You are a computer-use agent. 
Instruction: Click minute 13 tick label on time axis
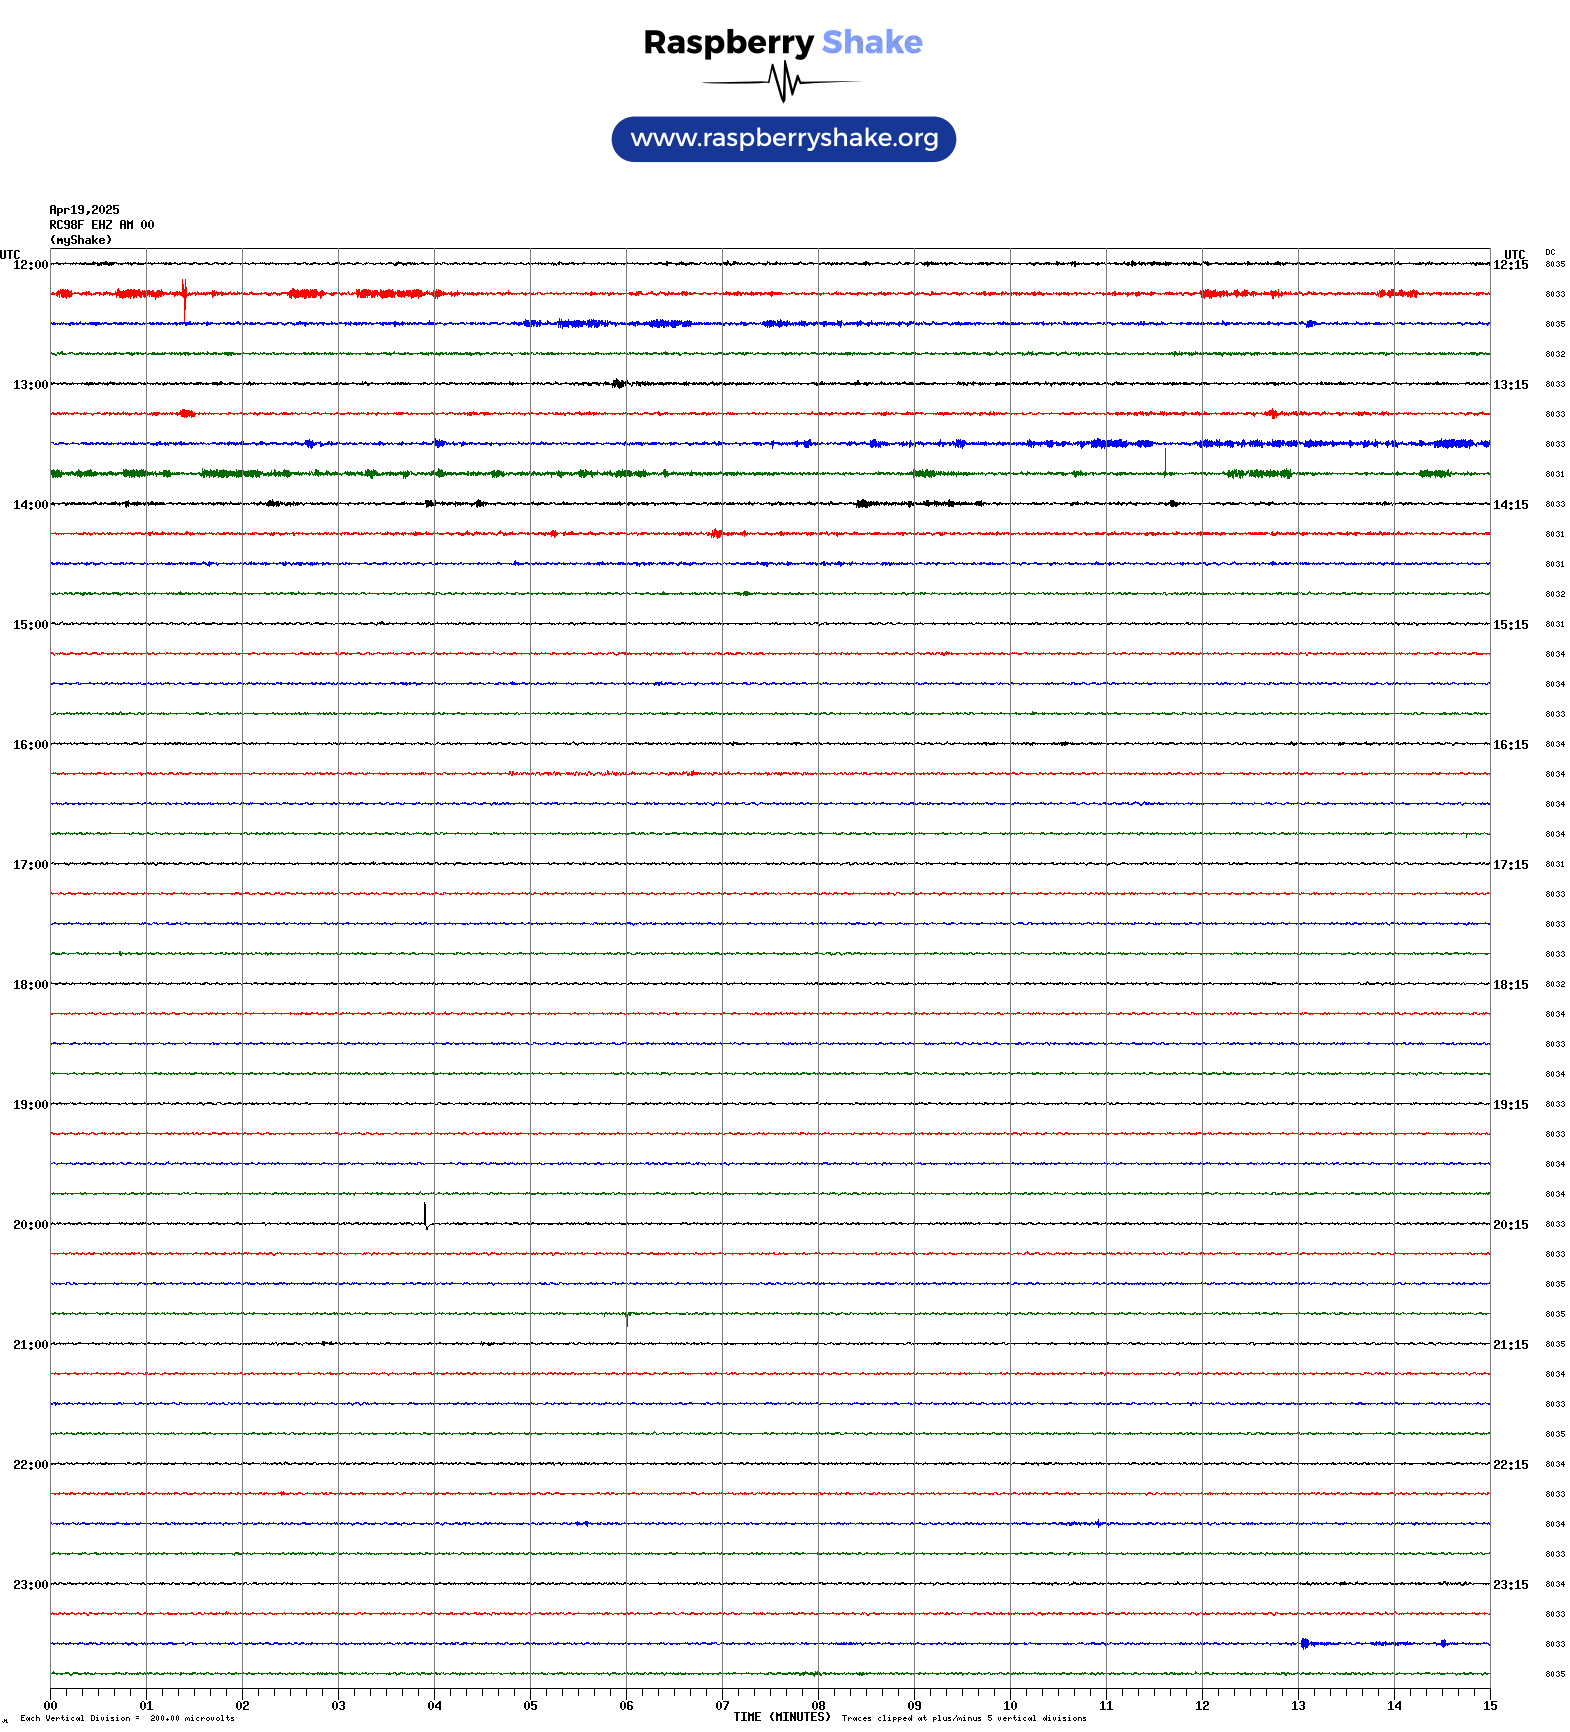coord(1298,1706)
